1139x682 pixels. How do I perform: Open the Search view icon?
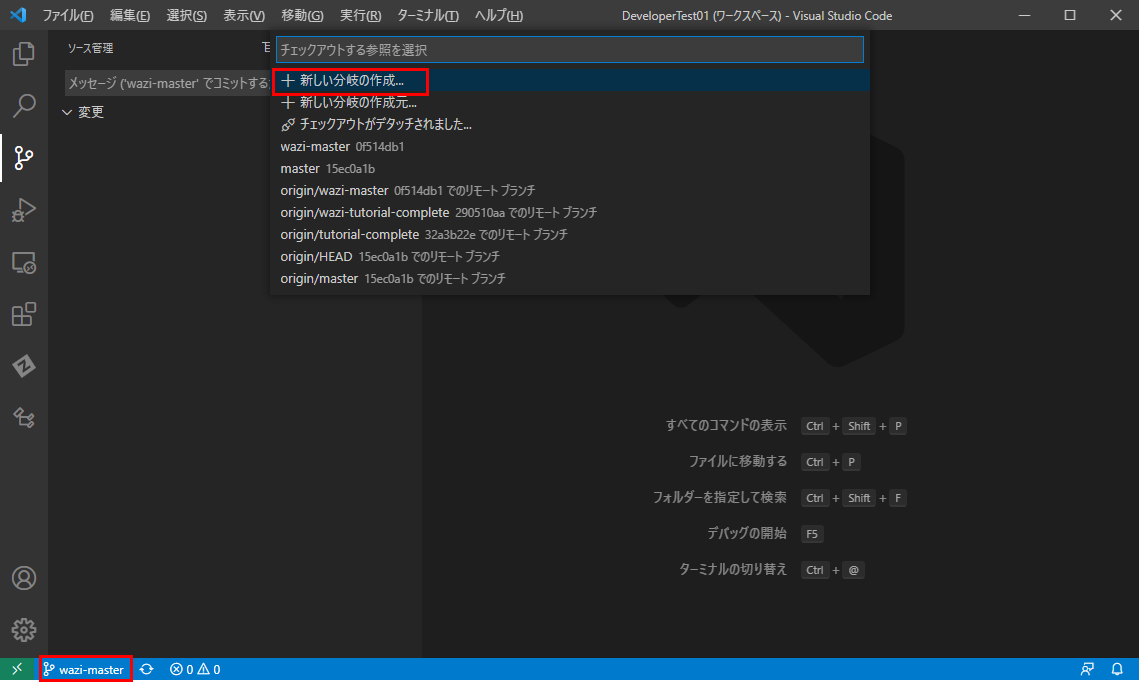click(24, 106)
